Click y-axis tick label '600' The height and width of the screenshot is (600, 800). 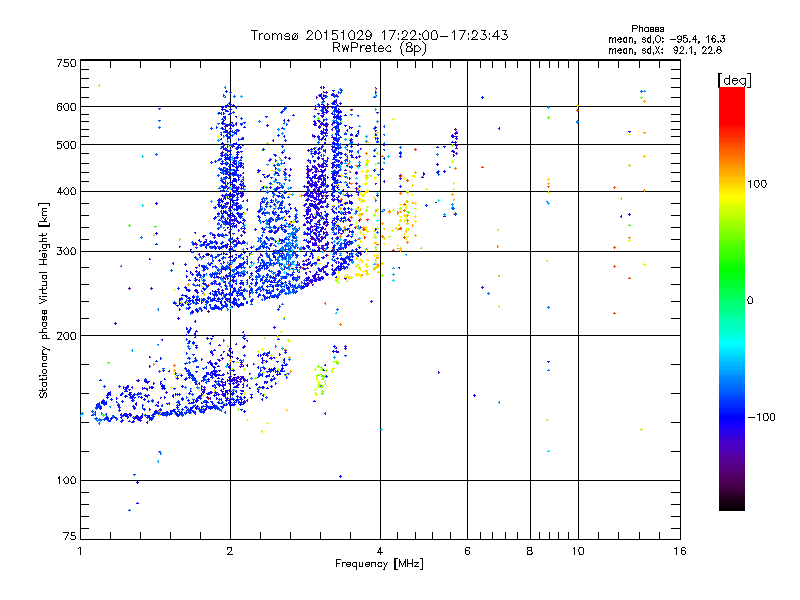[x=66, y=107]
